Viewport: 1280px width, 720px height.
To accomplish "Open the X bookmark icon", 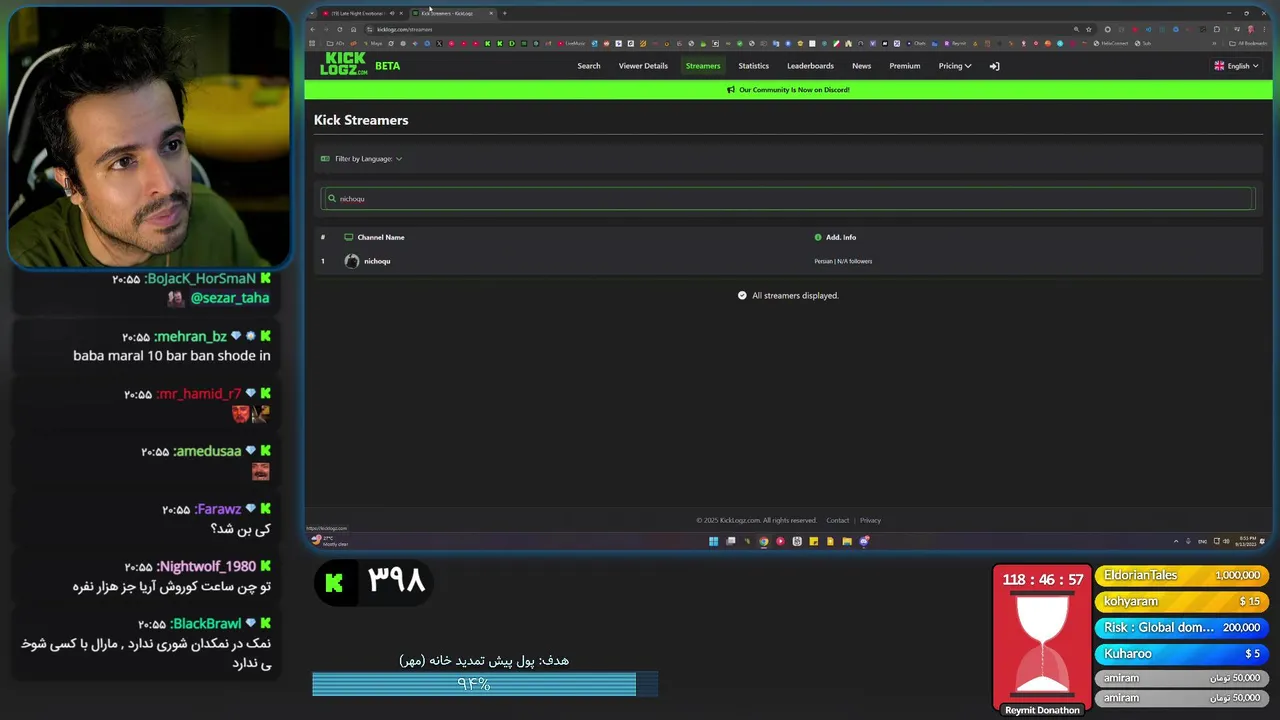I will tap(439, 43).
